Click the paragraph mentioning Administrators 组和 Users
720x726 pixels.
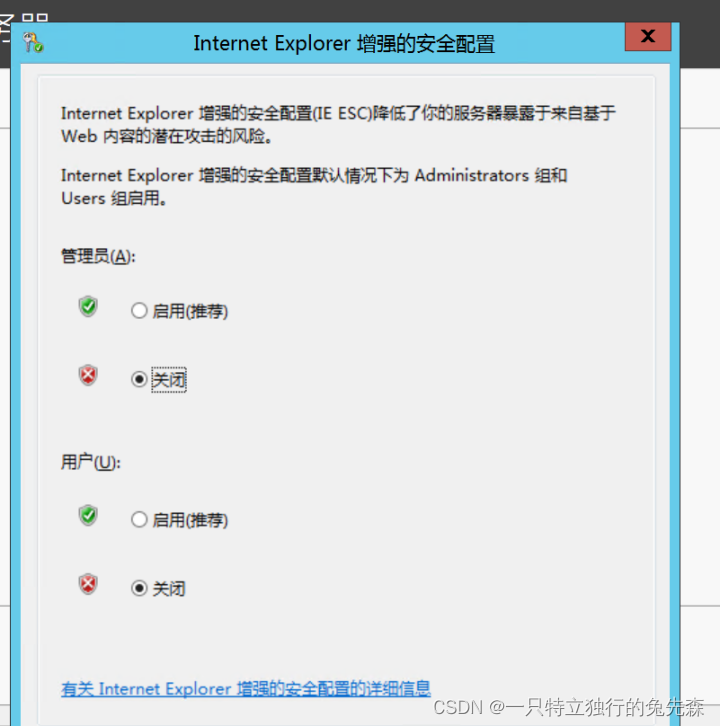[314, 187]
